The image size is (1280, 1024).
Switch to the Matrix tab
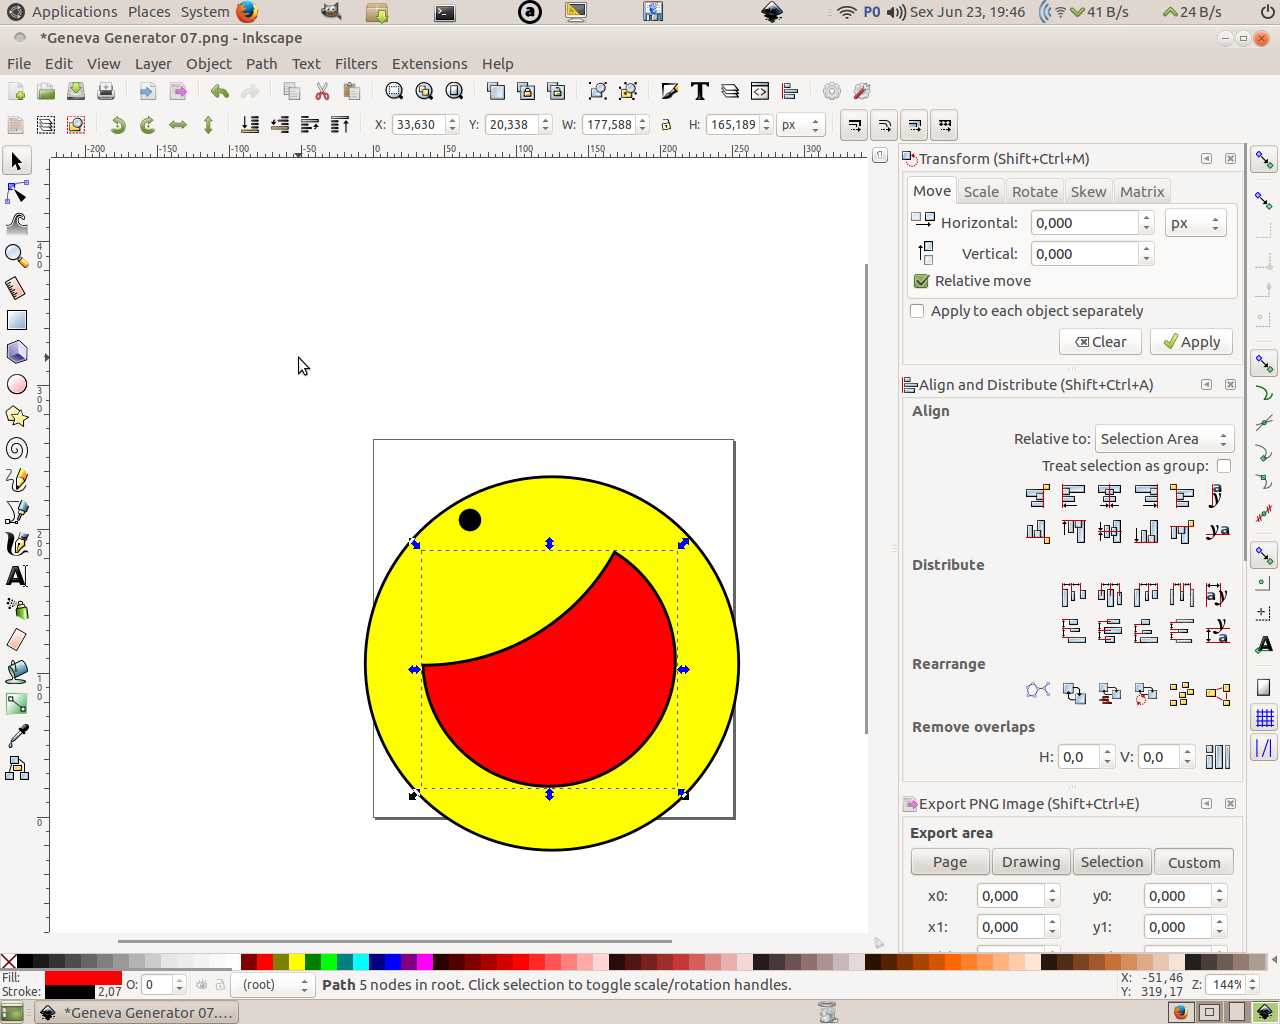click(x=1142, y=192)
